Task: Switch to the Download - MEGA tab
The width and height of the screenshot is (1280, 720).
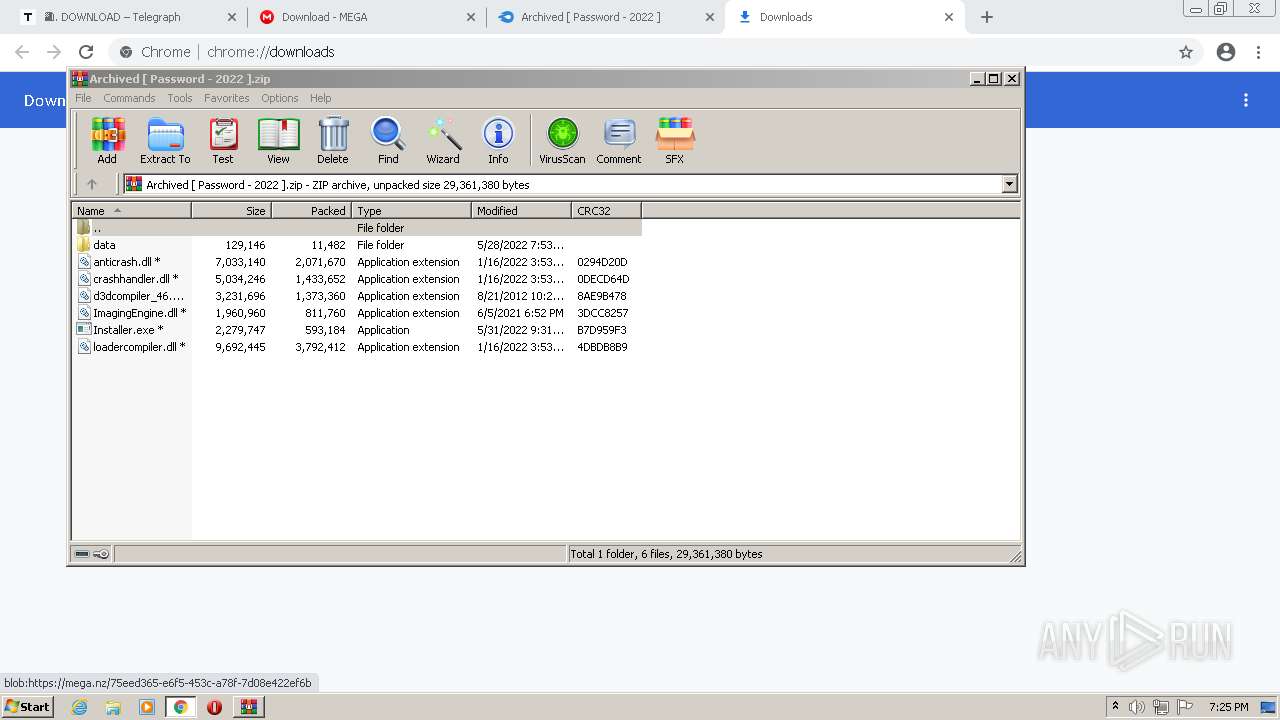Action: tap(366, 17)
